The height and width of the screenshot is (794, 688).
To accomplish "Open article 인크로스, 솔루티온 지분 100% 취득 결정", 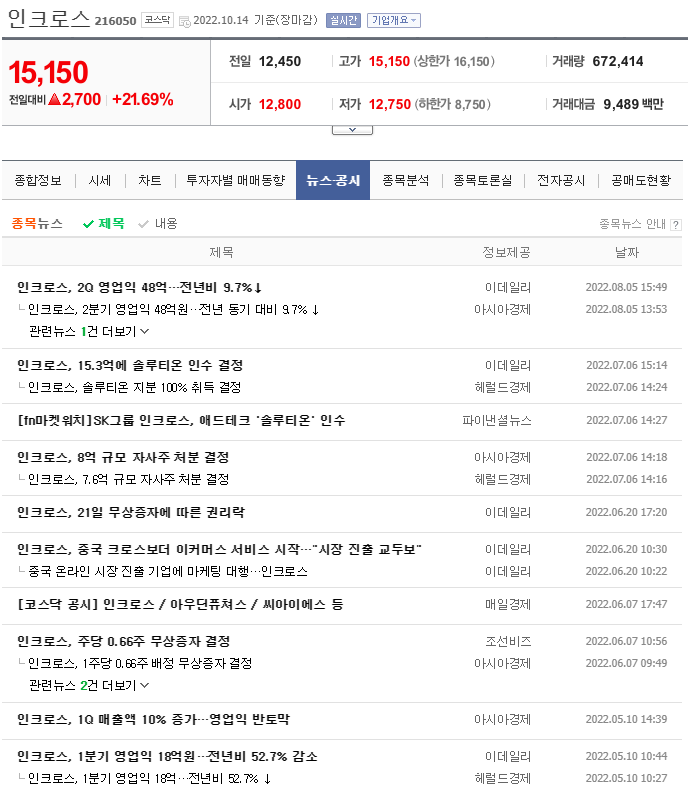I will point(134,387).
